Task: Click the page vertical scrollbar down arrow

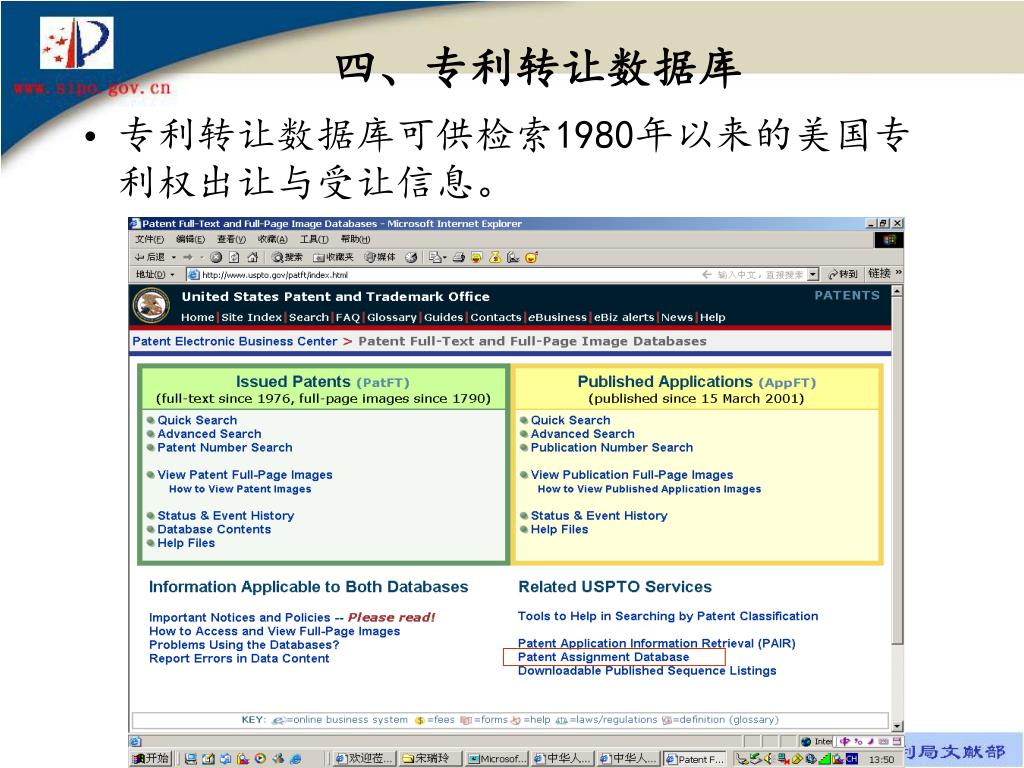Action: pyautogui.click(x=897, y=726)
